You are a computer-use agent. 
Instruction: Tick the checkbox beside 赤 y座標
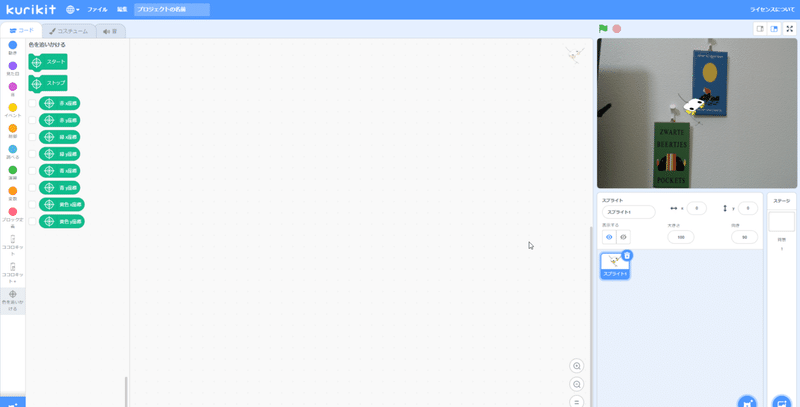(x=32, y=120)
